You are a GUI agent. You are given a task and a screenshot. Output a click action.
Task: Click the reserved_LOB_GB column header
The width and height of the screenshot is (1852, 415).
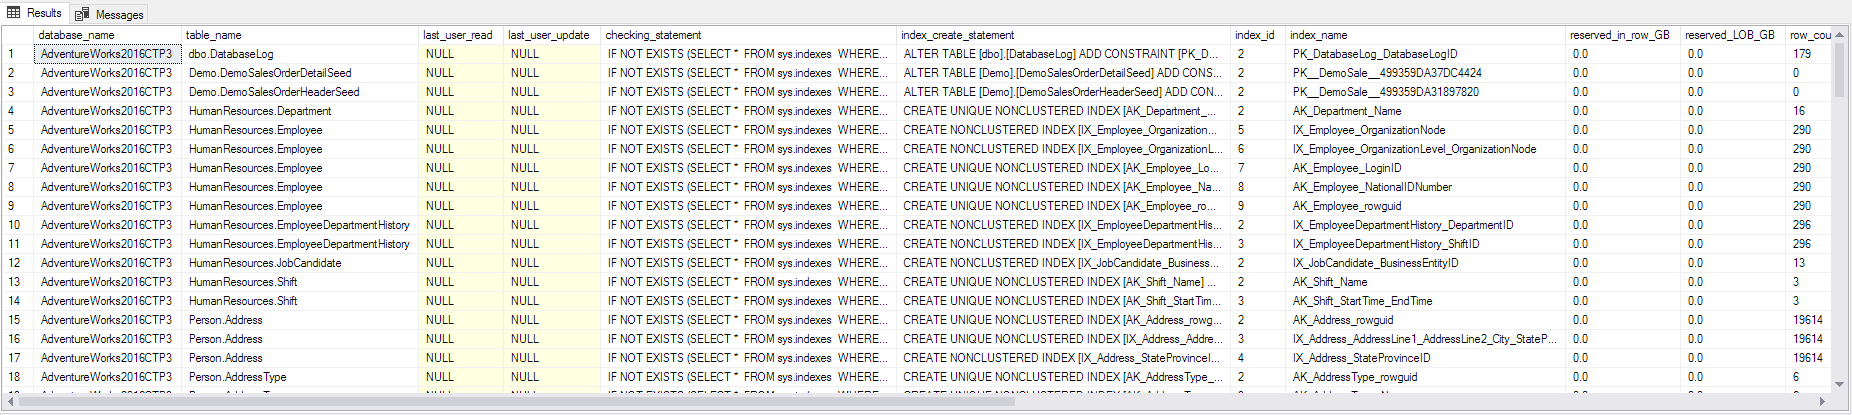[x=1733, y=35]
